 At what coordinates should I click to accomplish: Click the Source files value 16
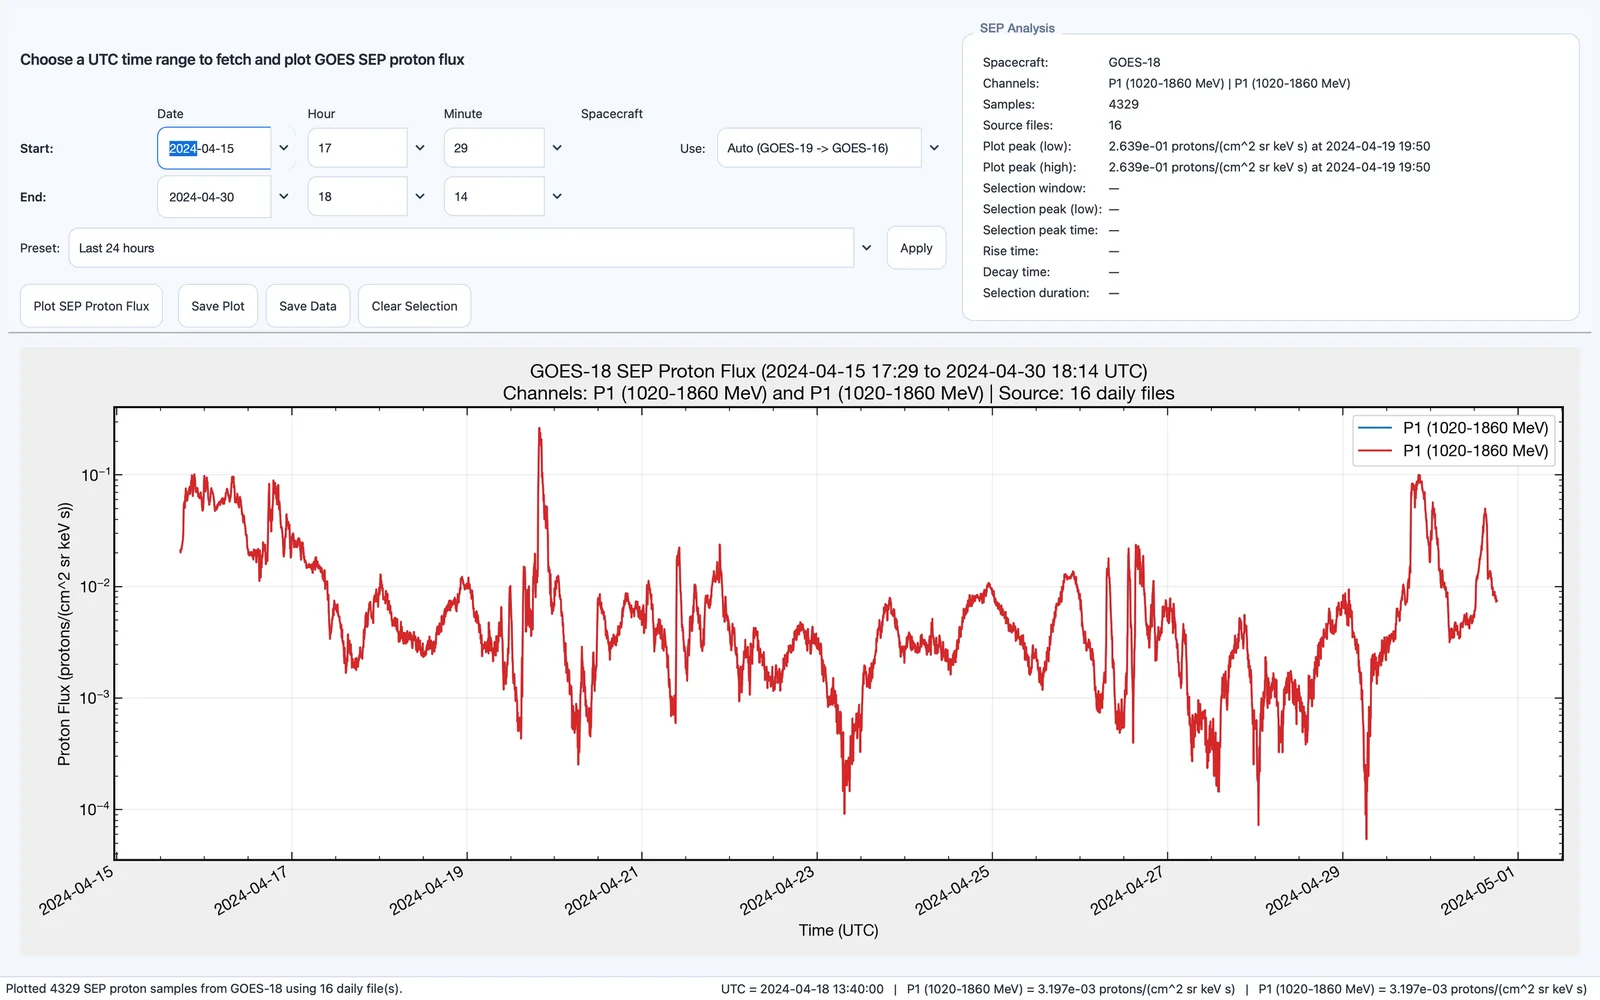[x=1115, y=125]
